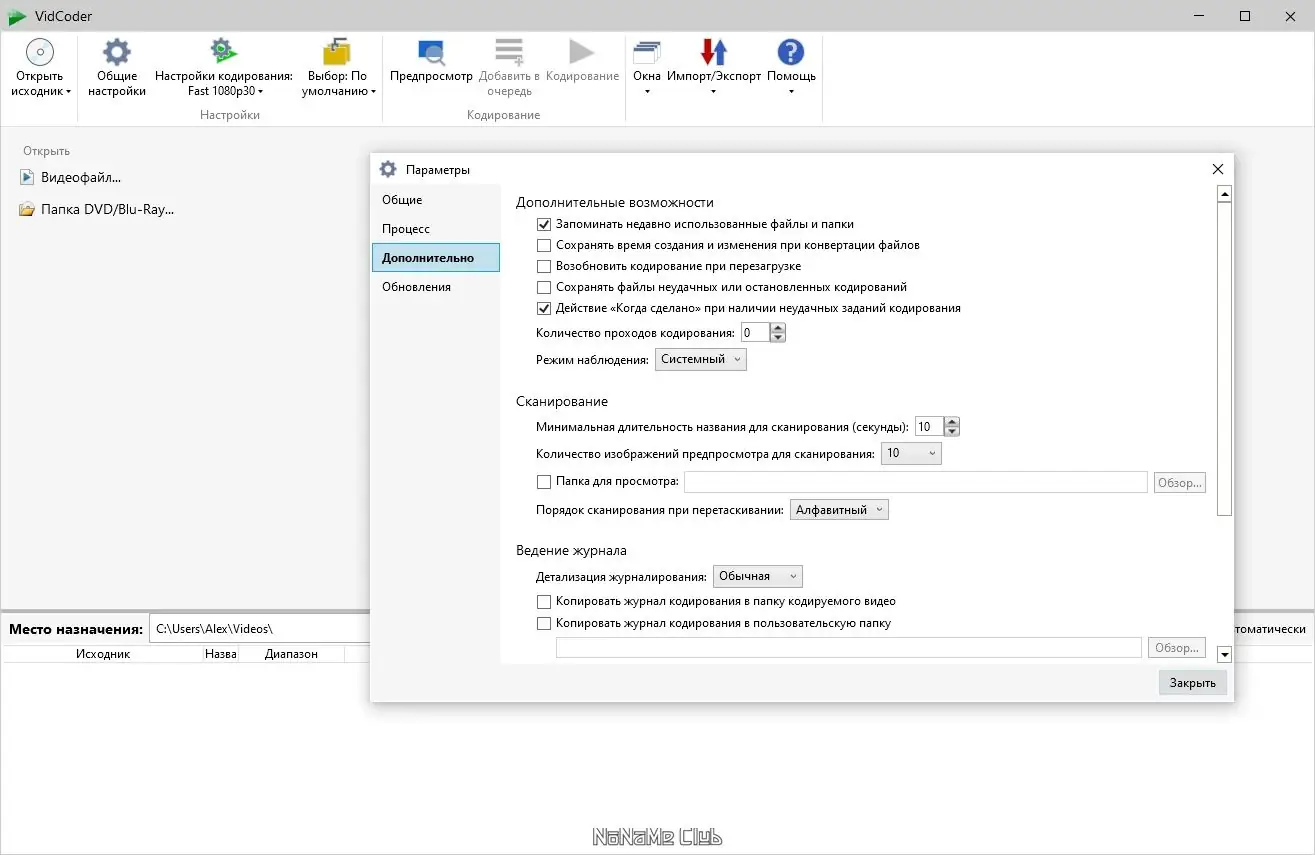Select the Дополнительно tab
The height and width of the screenshot is (855, 1315).
click(x=436, y=258)
